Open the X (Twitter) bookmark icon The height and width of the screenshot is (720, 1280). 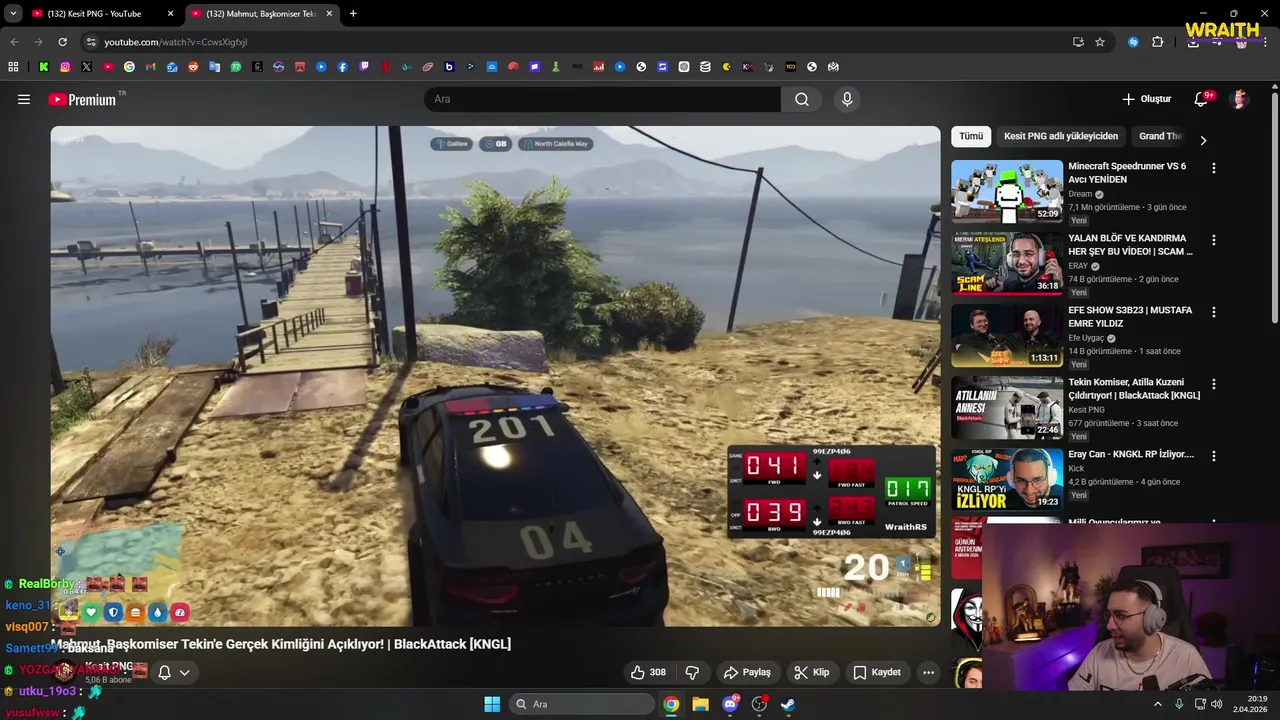[x=86, y=67]
